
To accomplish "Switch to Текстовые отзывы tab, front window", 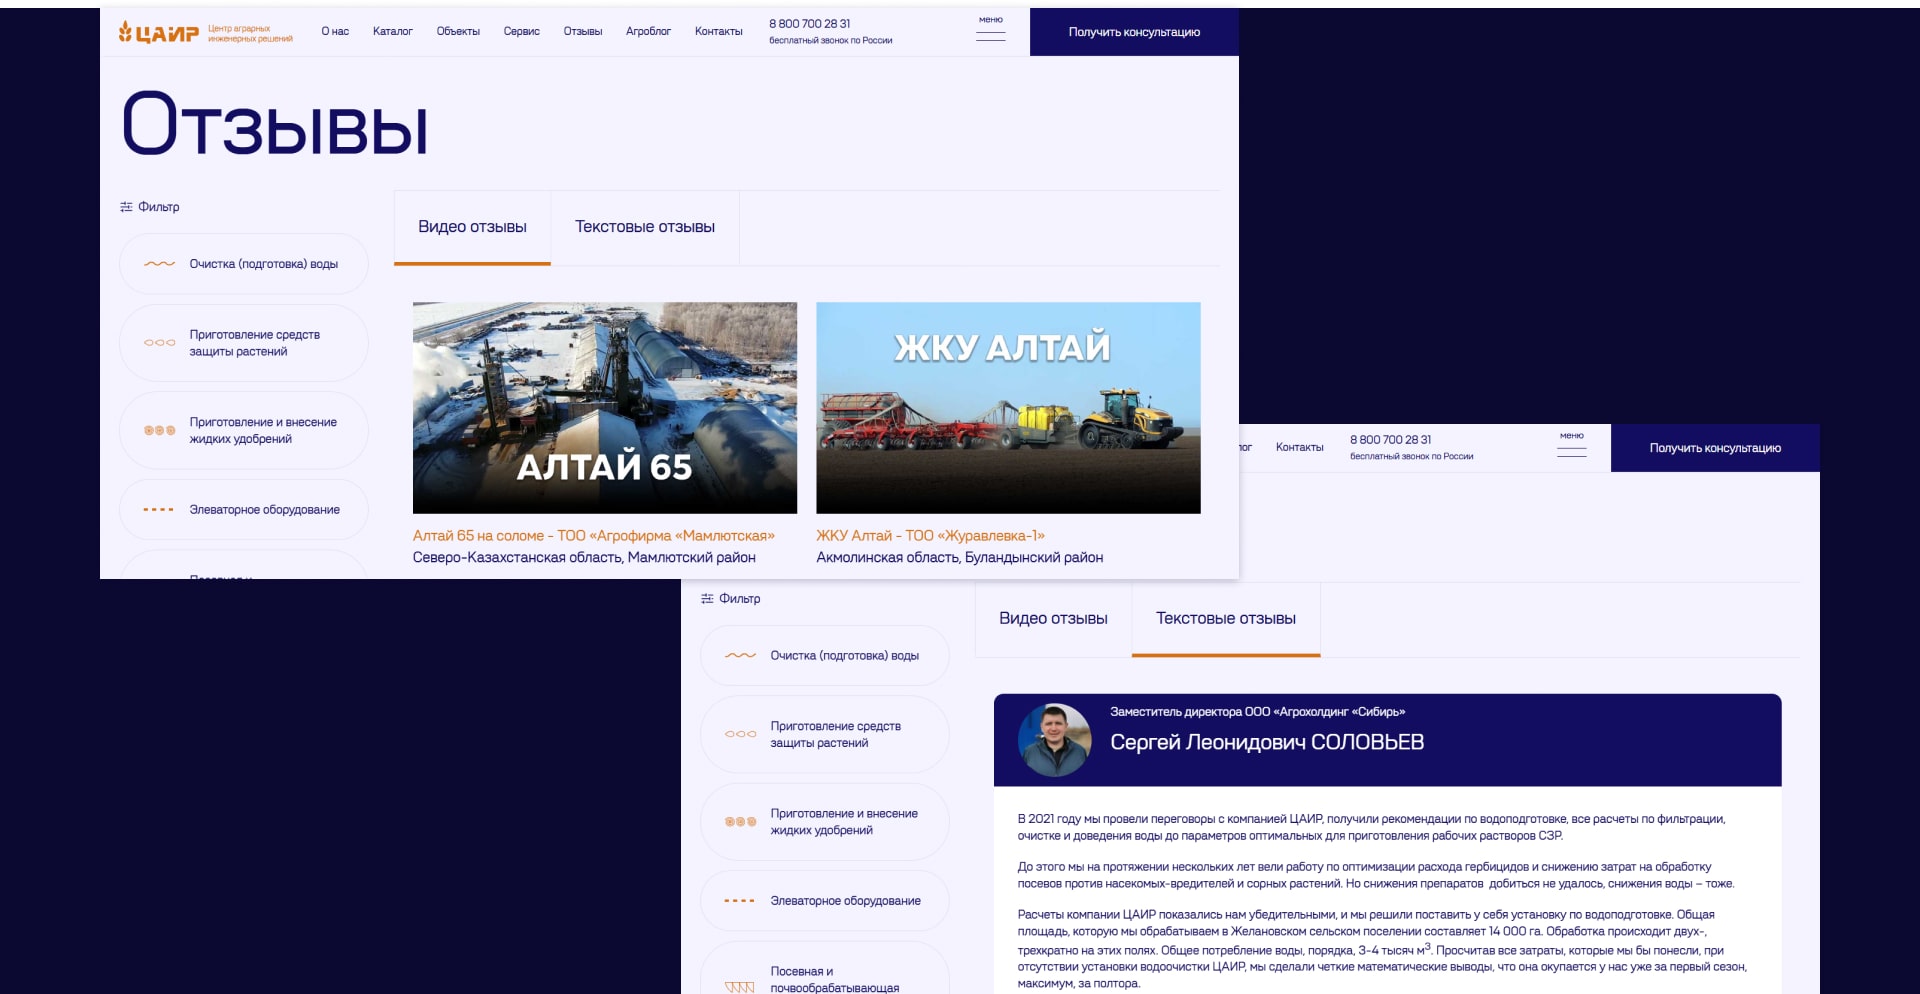I will tap(645, 227).
